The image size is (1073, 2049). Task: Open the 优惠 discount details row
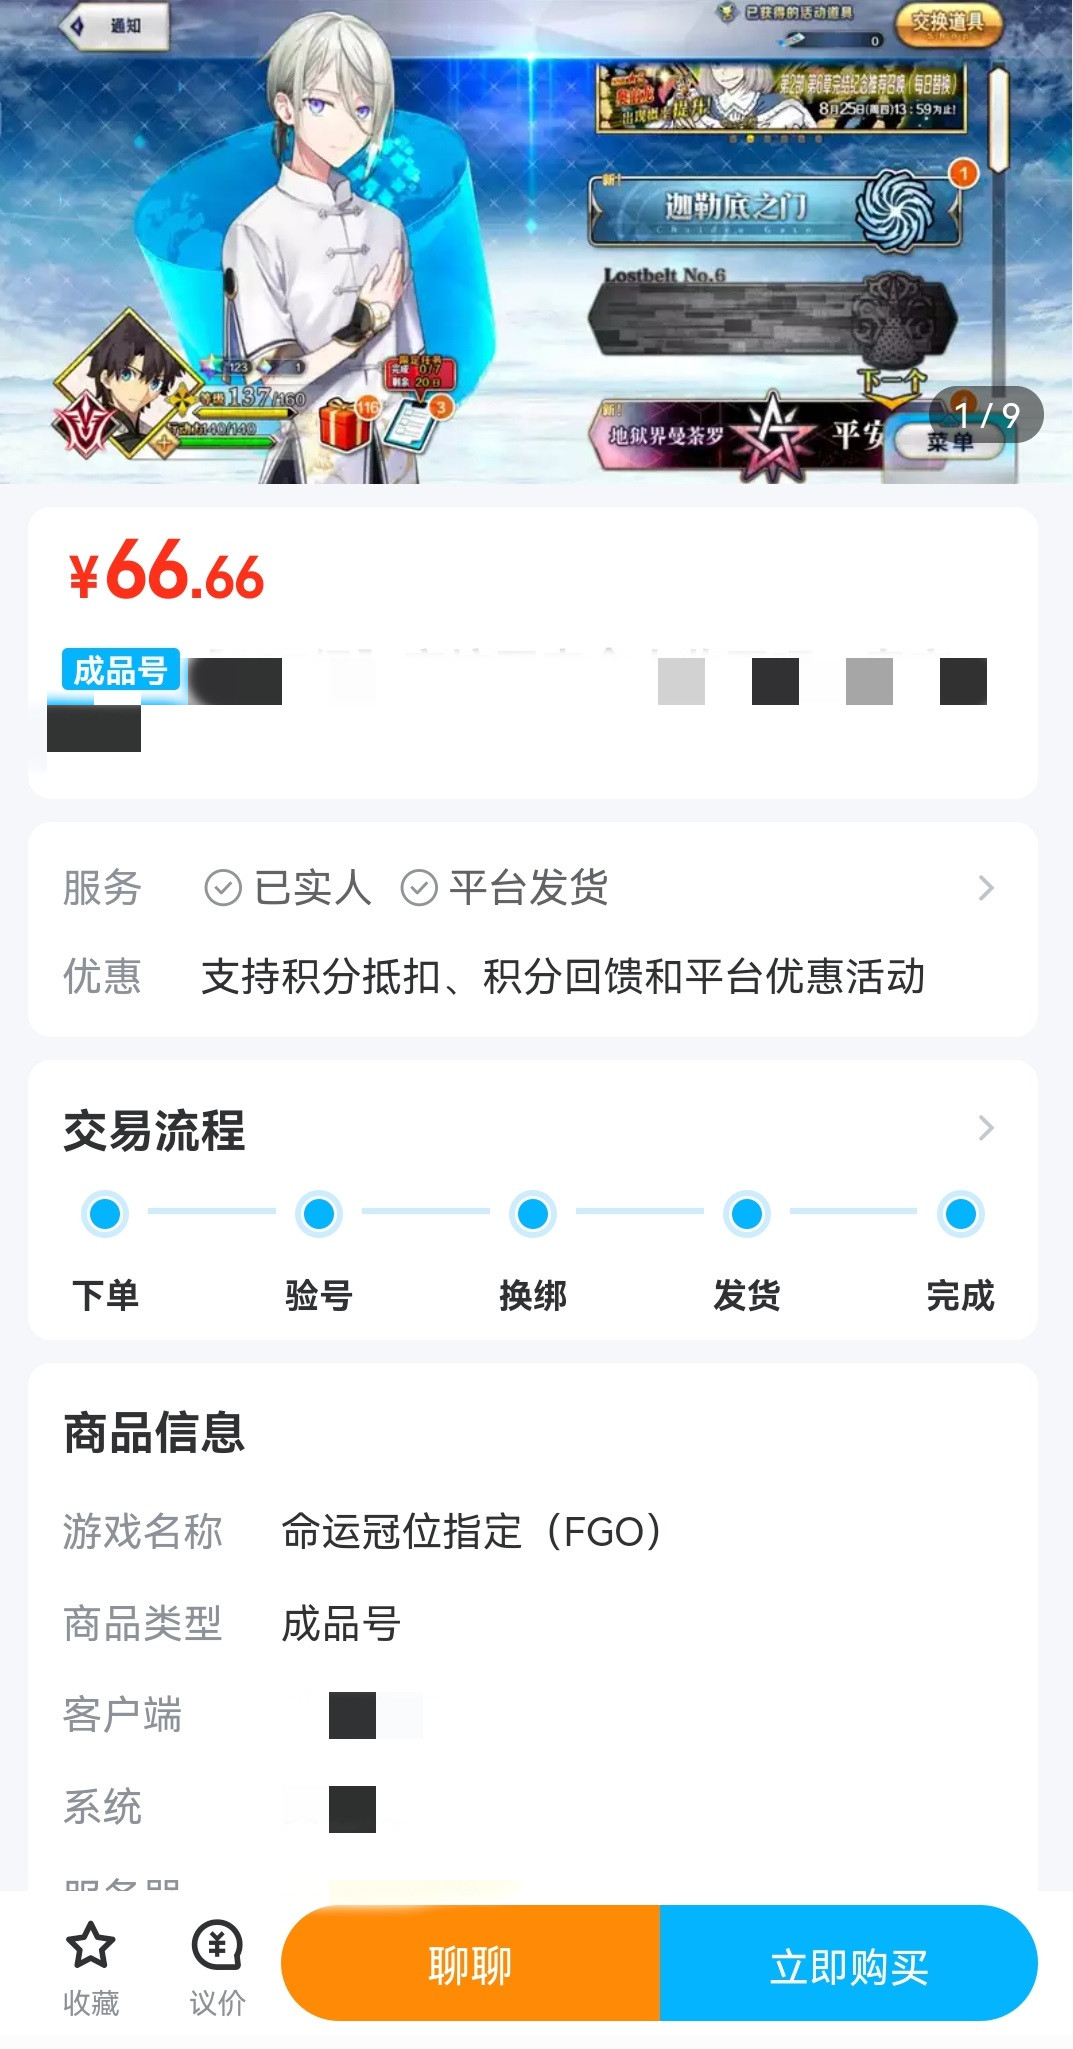(x=562, y=977)
